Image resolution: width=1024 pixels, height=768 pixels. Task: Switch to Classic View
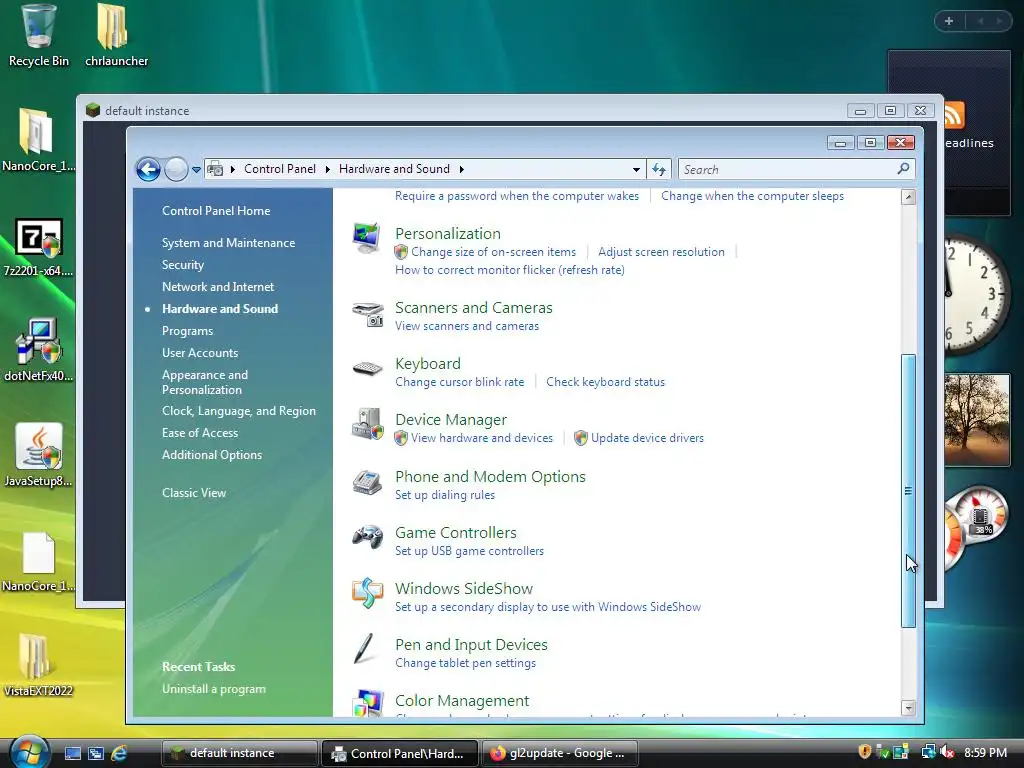[x=194, y=493]
